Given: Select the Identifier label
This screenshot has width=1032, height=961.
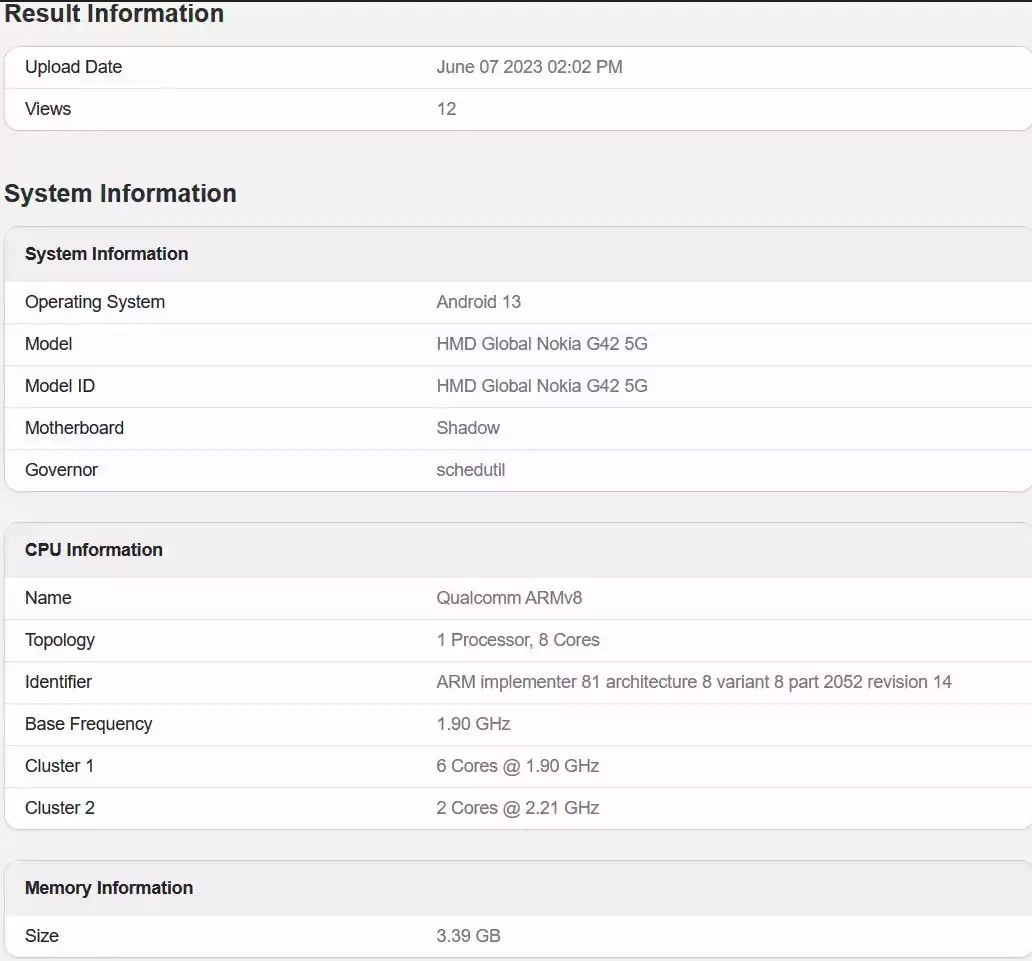Looking at the screenshot, I should (59, 683).
